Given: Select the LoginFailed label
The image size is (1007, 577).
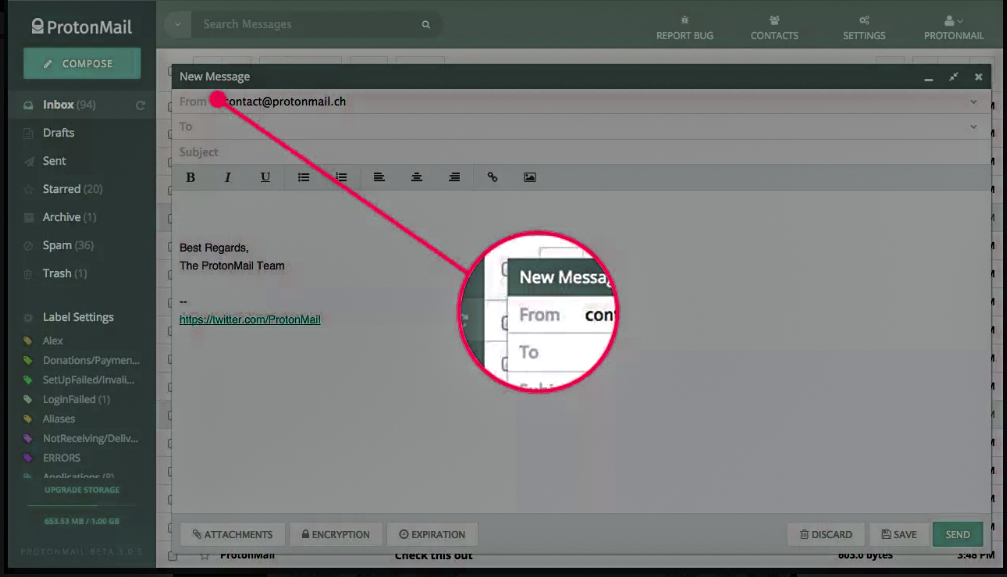Looking at the screenshot, I should point(76,400).
